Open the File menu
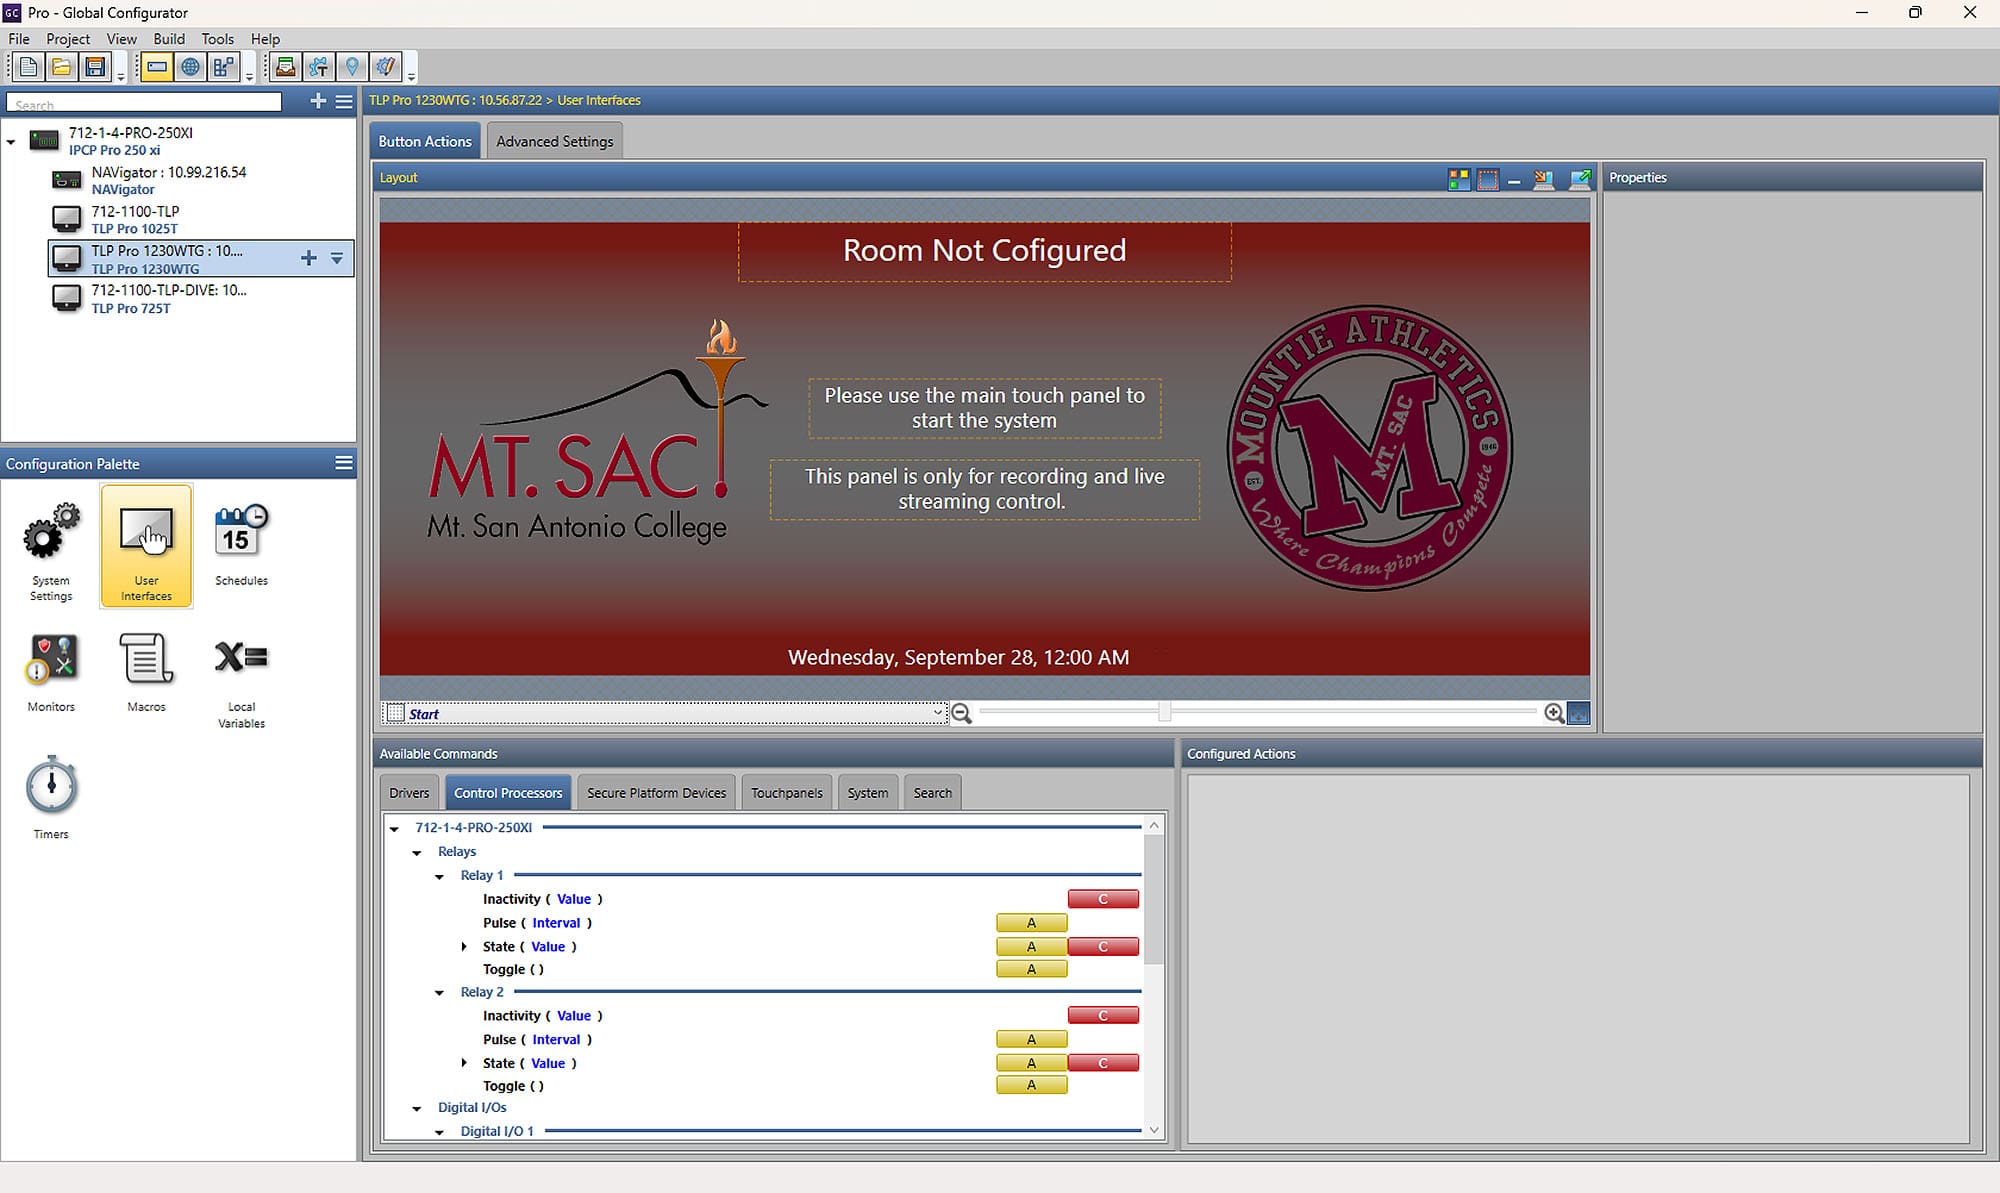This screenshot has width=2000, height=1193. [19, 39]
